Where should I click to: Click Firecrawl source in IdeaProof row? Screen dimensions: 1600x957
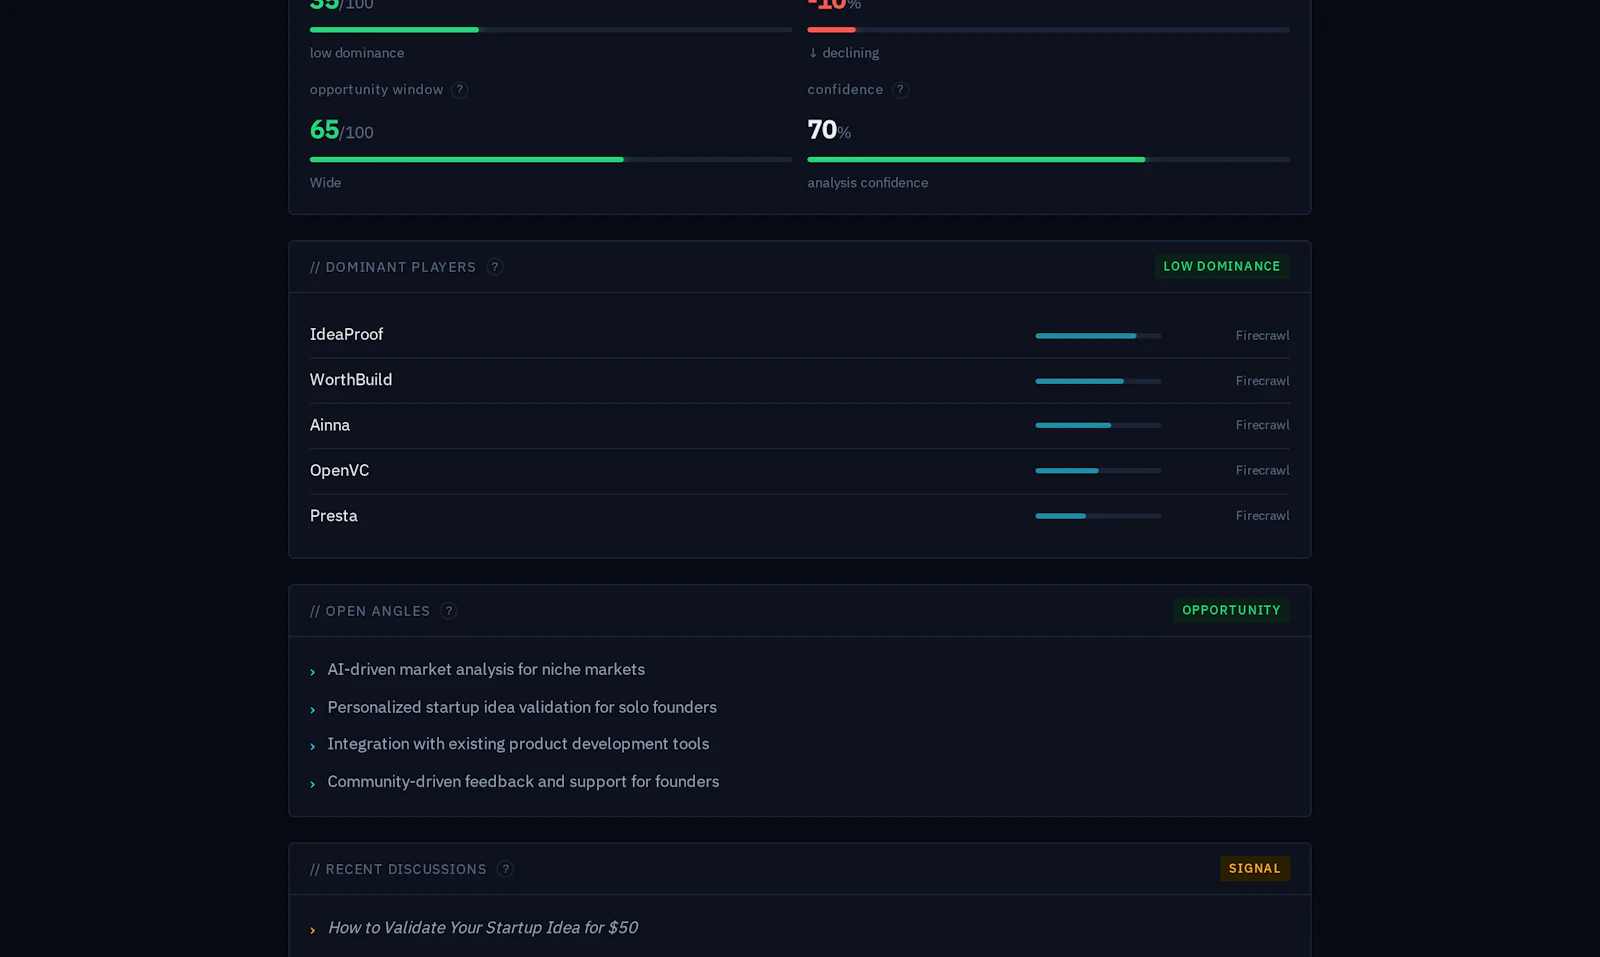point(1262,336)
